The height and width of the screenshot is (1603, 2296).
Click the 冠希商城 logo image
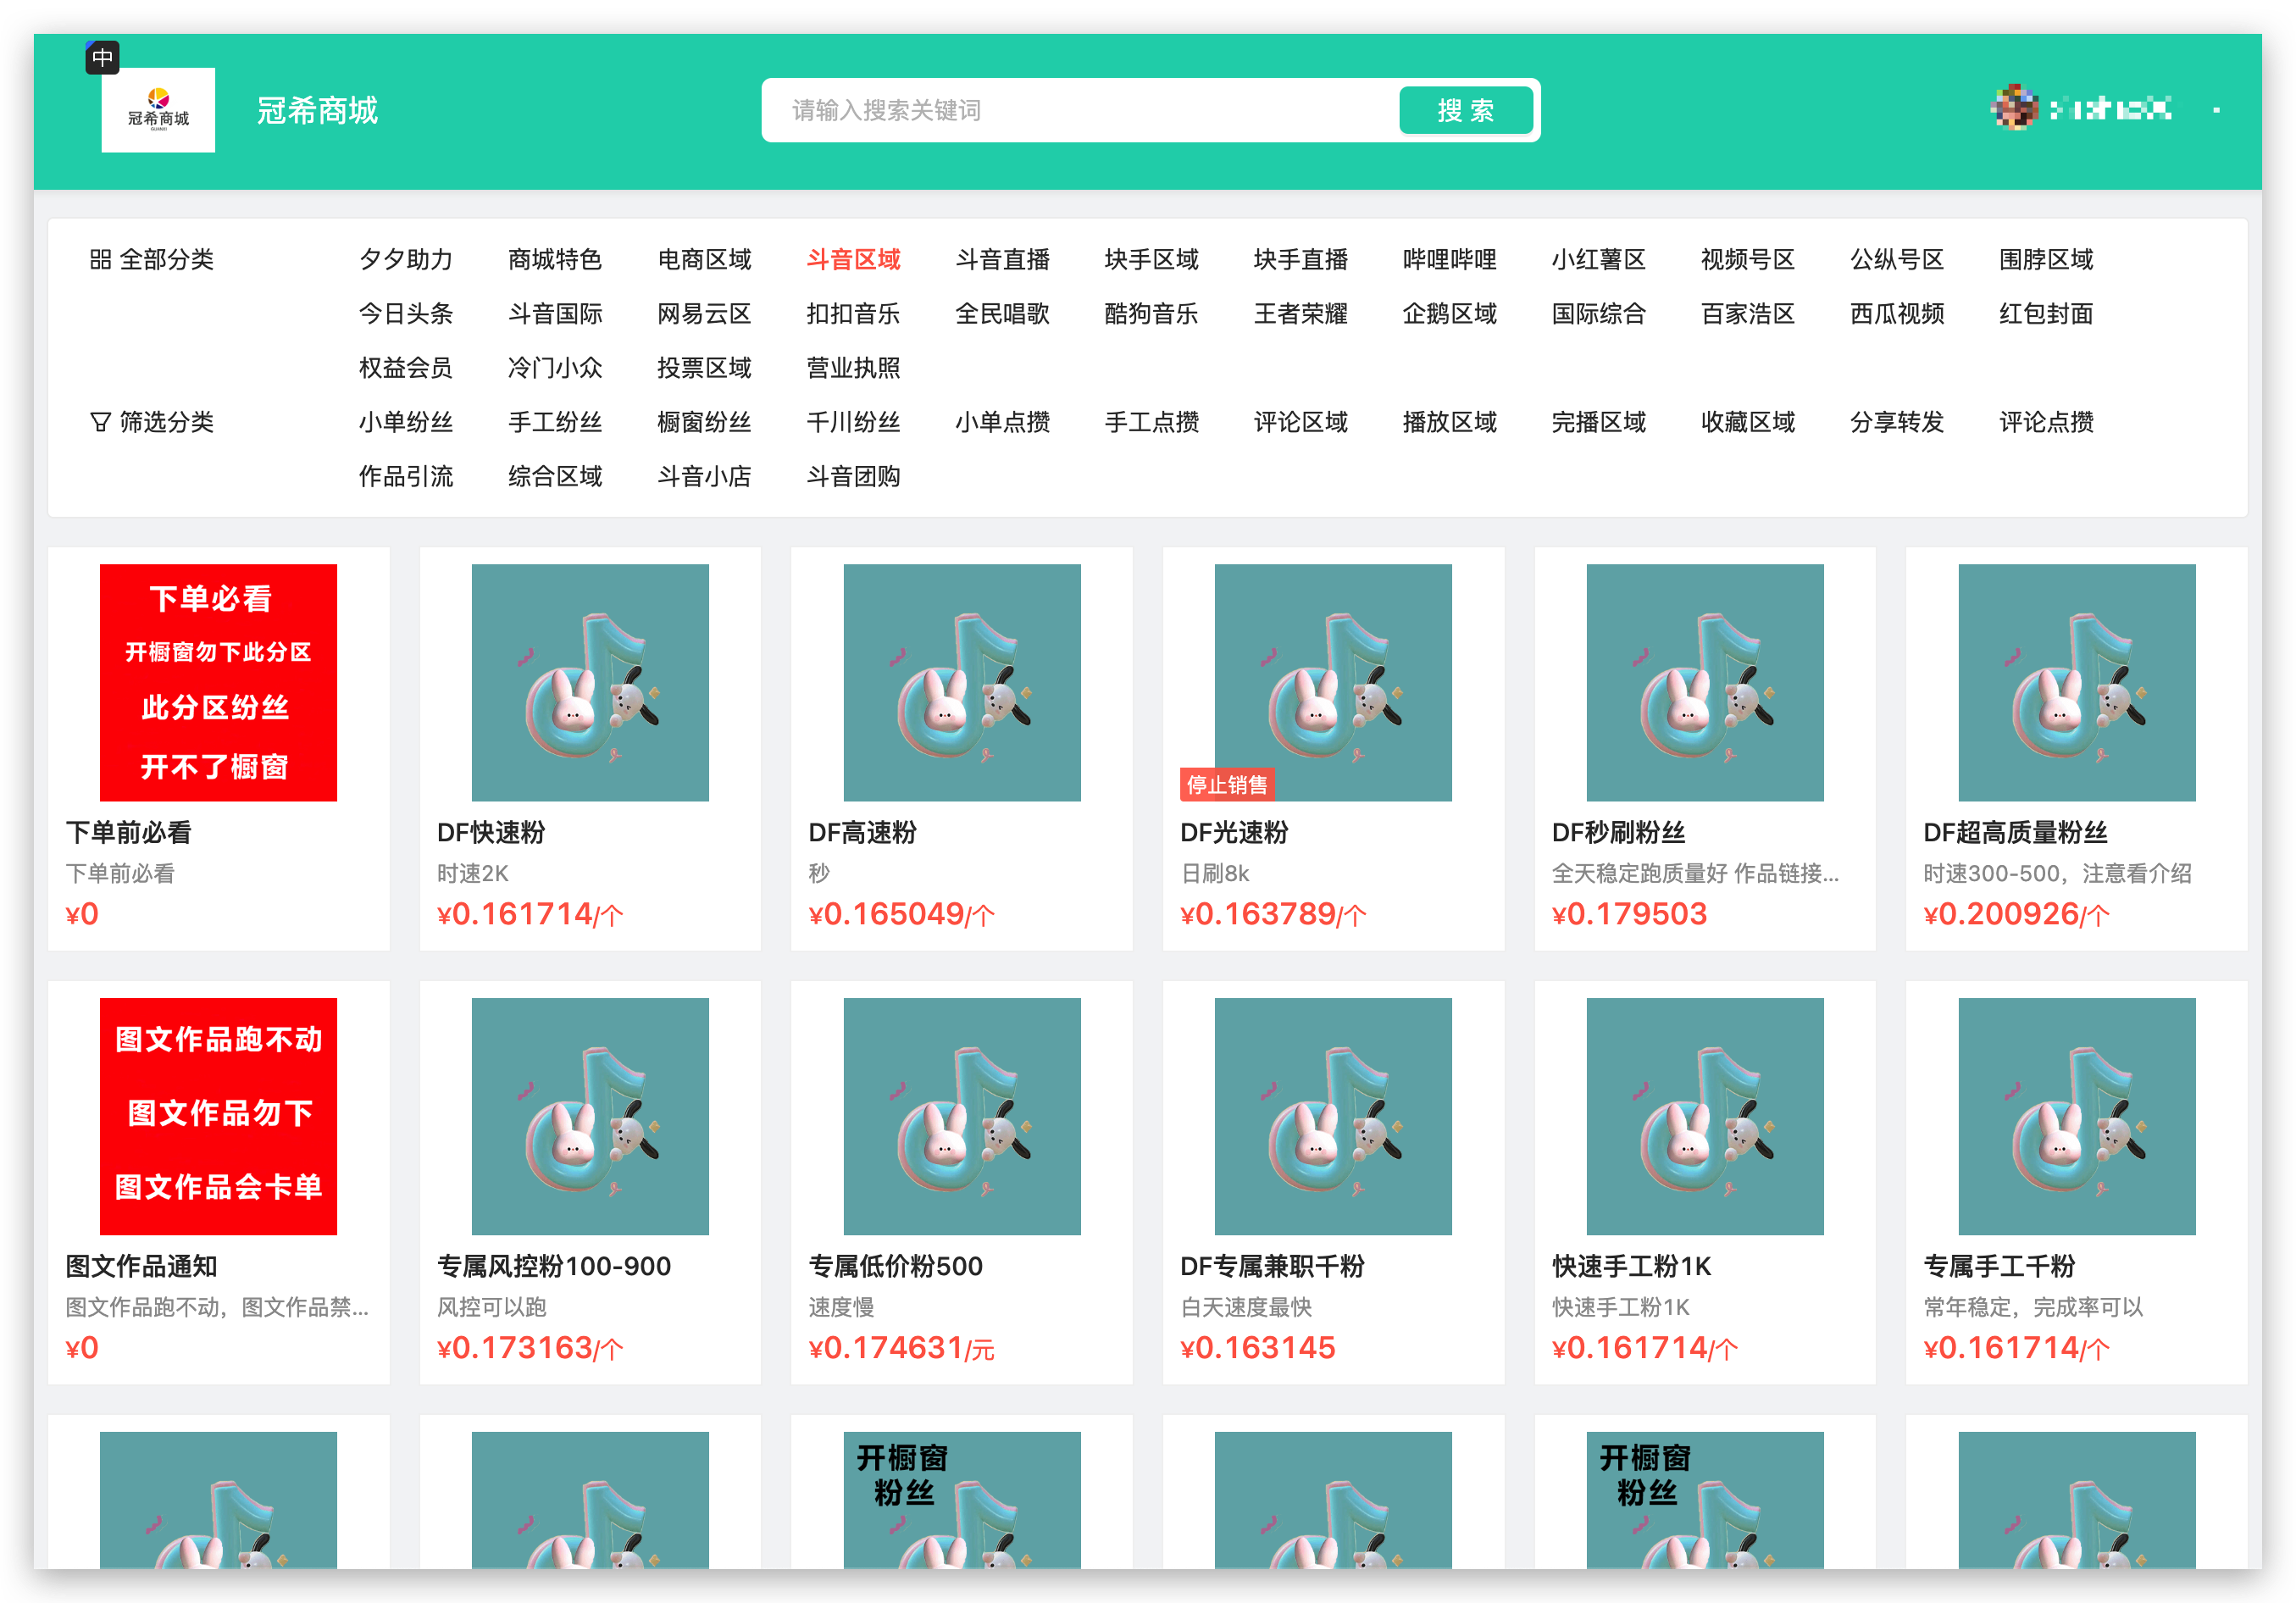tap(158, 110)
